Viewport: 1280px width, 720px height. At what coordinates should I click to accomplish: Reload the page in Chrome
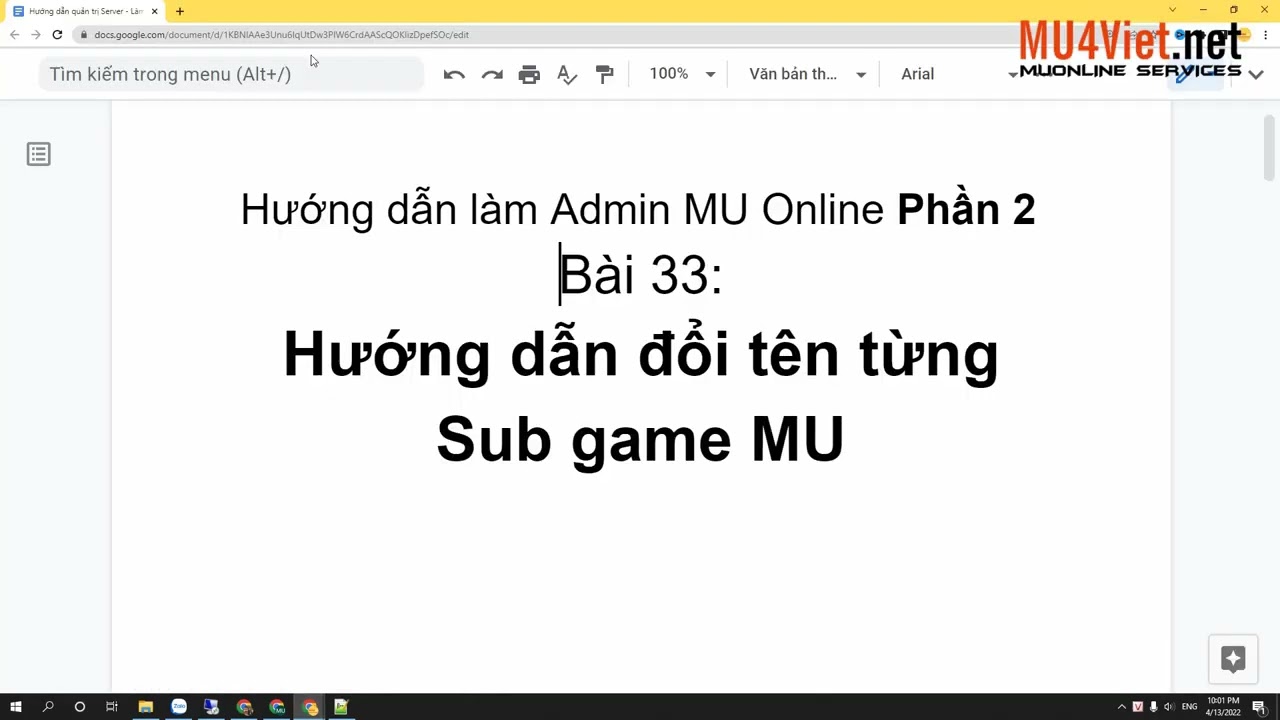tap(57, 34)
